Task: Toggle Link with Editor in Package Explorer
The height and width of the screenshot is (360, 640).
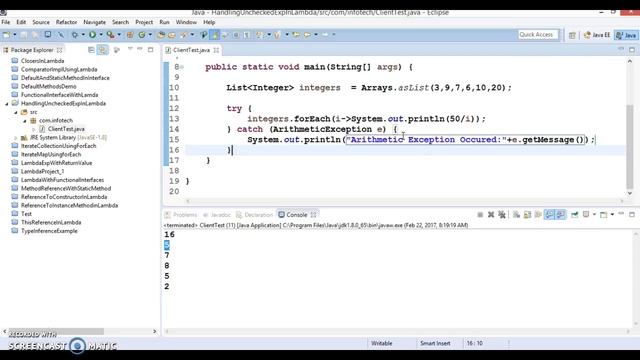Action: point(102,50)
